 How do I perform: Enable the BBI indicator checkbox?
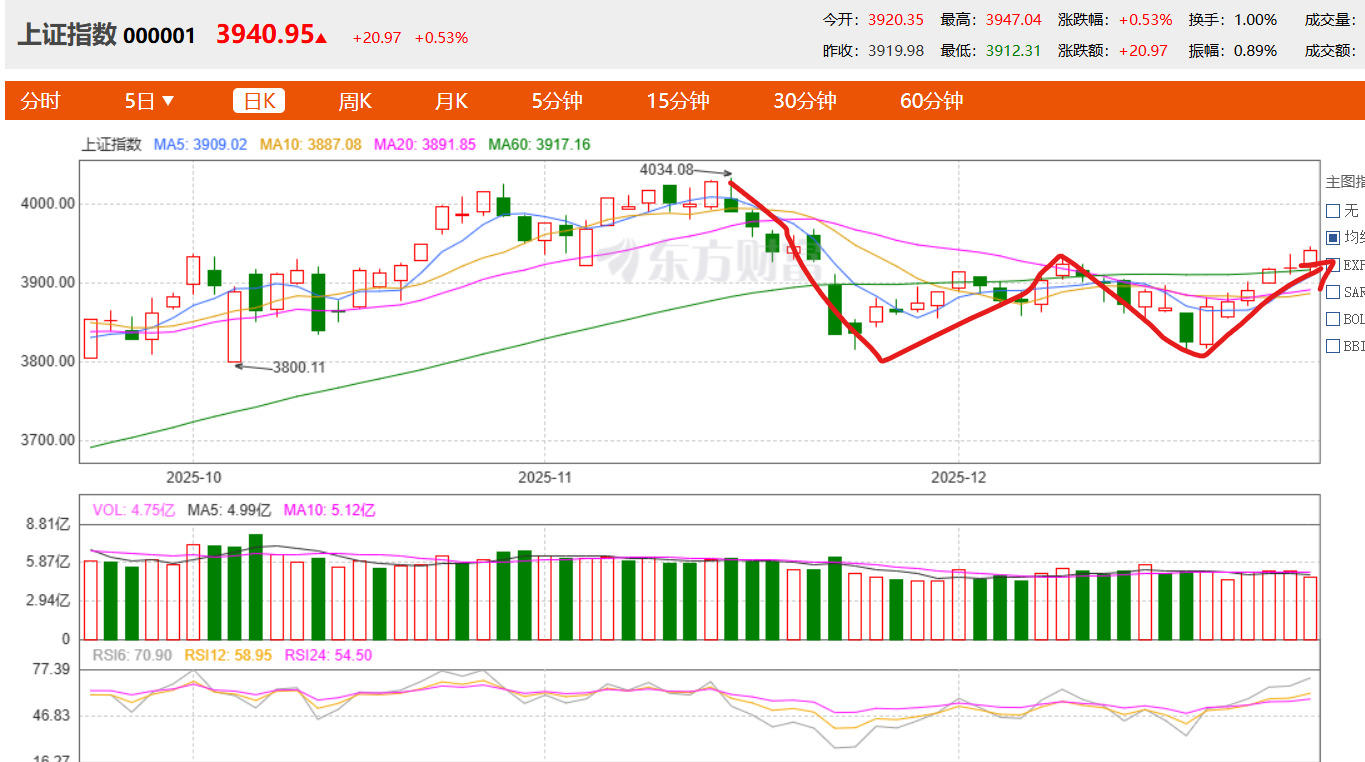(x=1332, y=346)
